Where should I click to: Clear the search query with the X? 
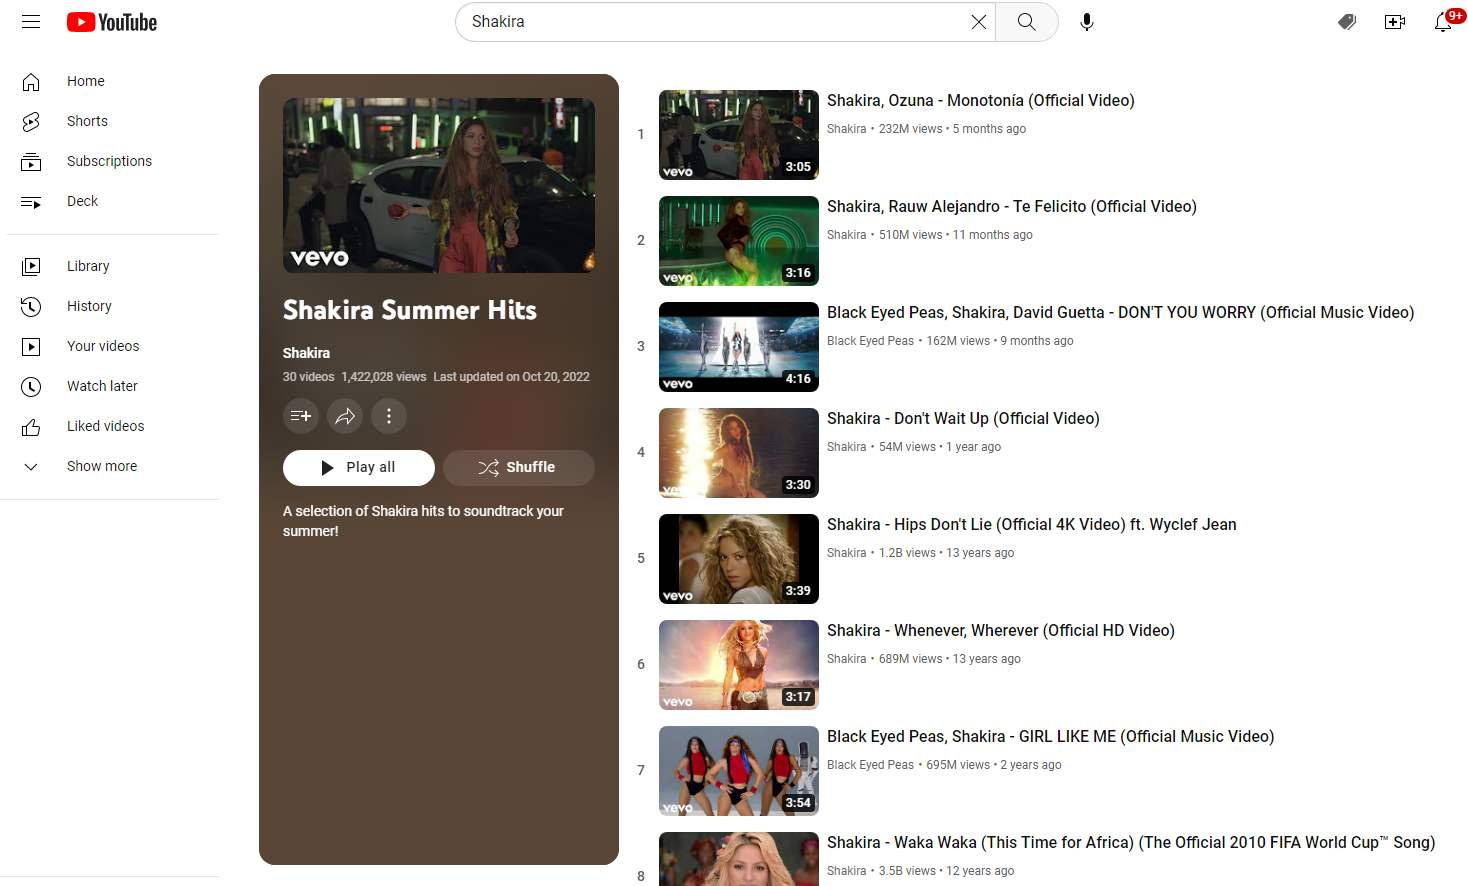click(978, 21)
